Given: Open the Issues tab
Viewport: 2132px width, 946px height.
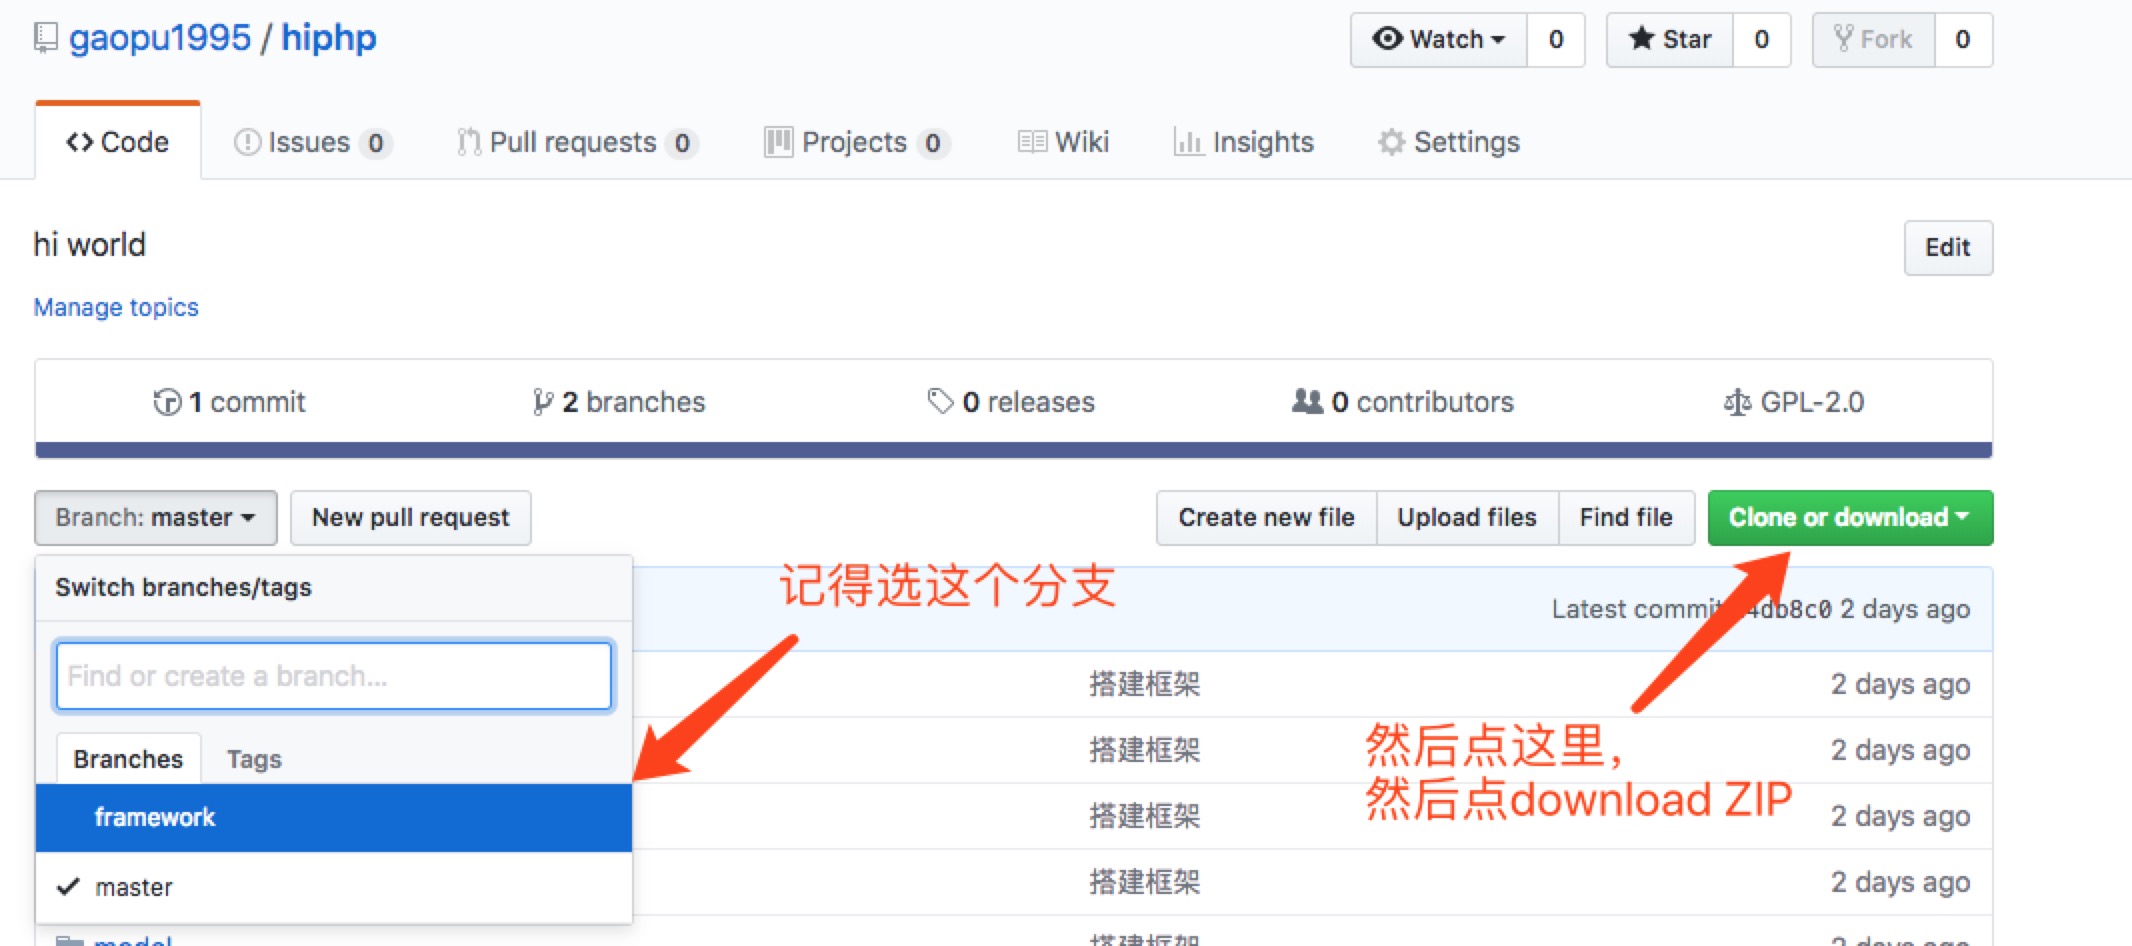Looking at the screenshot, I should [311, 143].
